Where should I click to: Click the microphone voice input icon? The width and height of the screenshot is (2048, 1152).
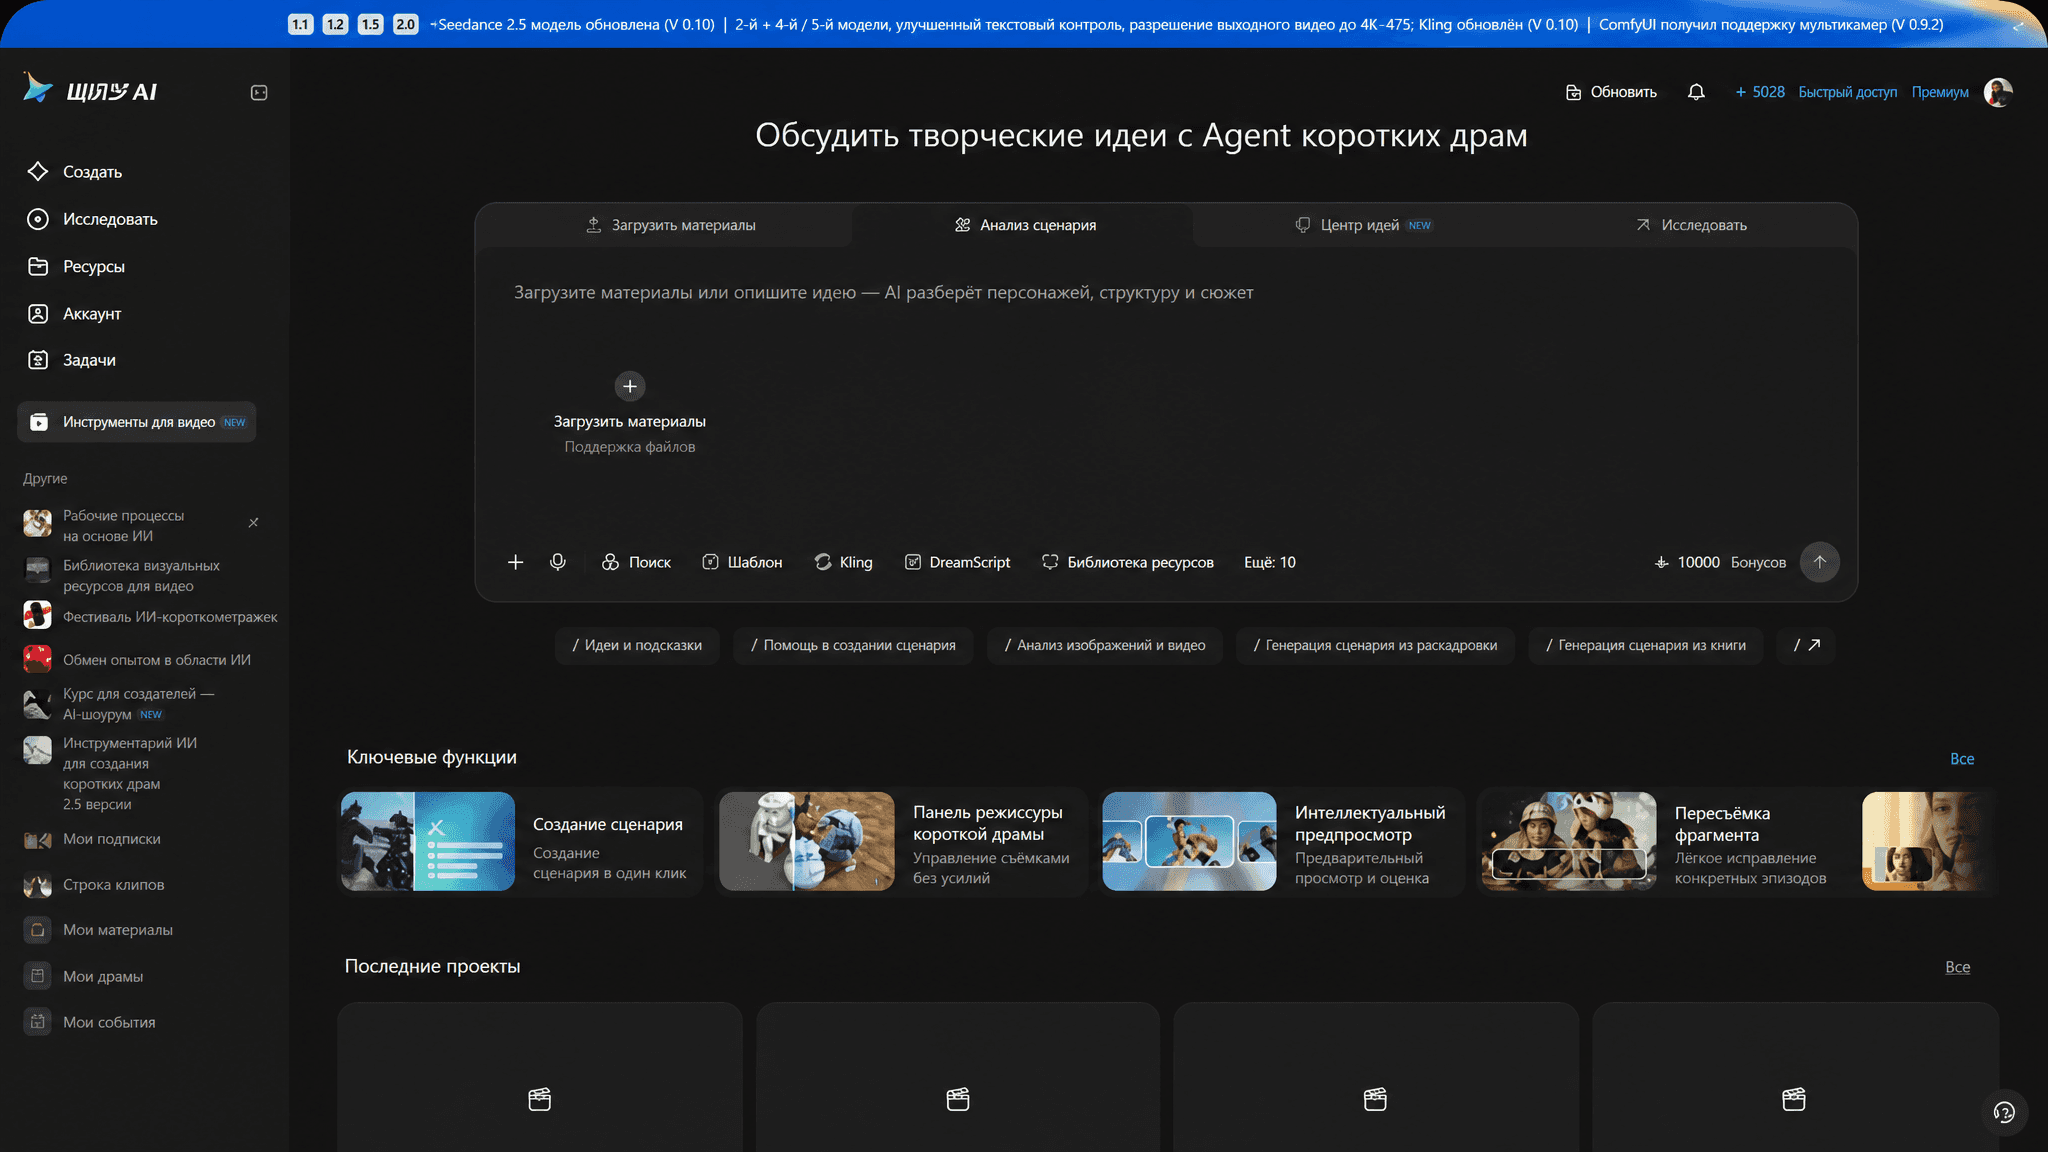coord(558,562)
